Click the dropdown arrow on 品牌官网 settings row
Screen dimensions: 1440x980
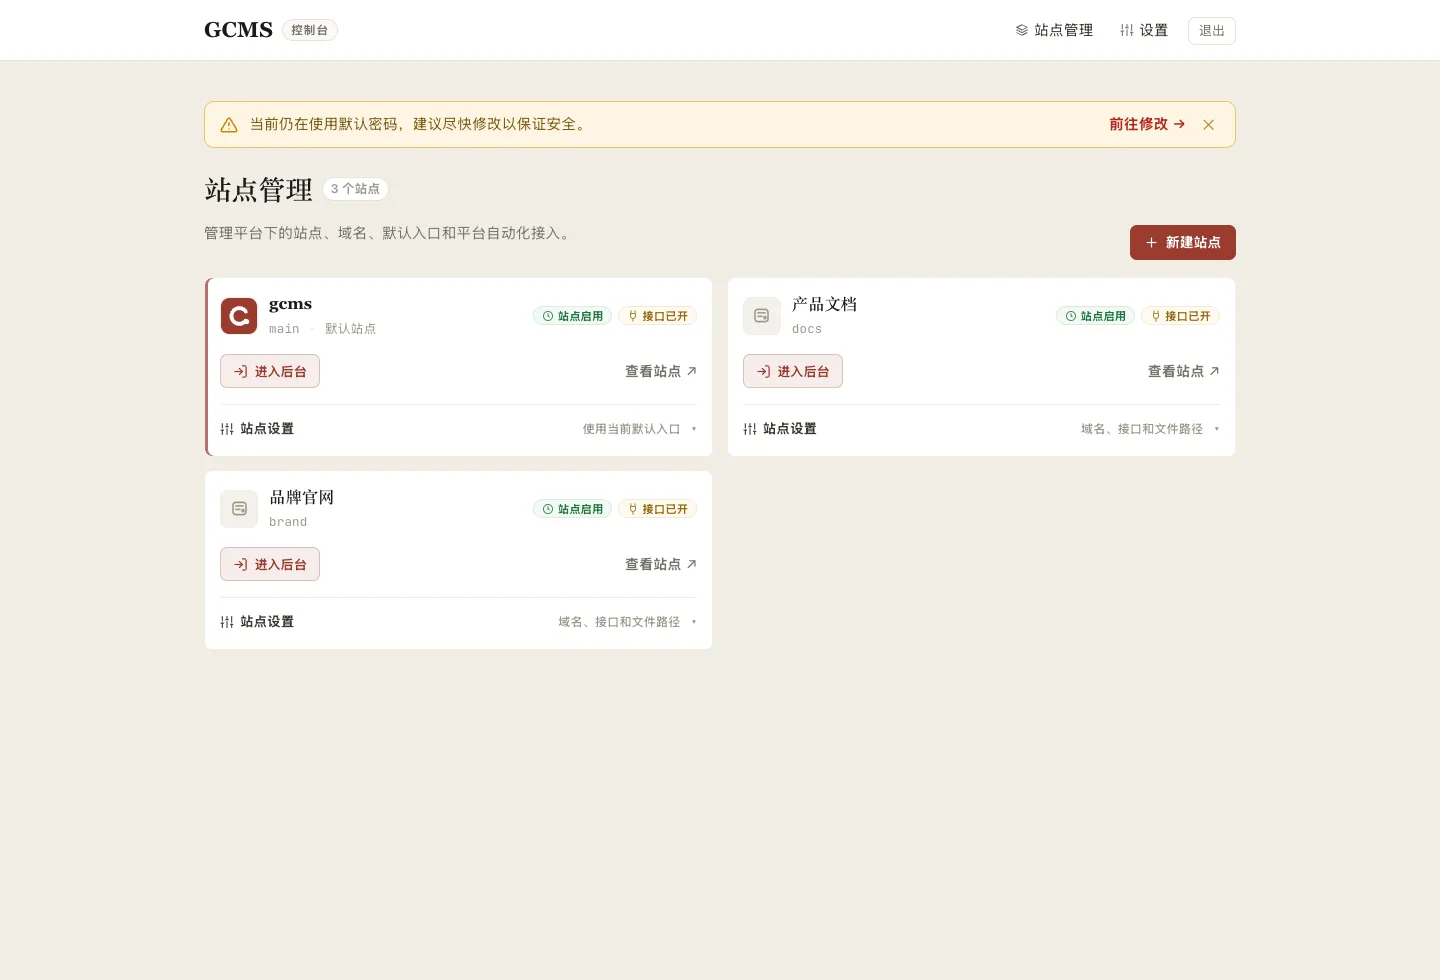pos(694,622)
